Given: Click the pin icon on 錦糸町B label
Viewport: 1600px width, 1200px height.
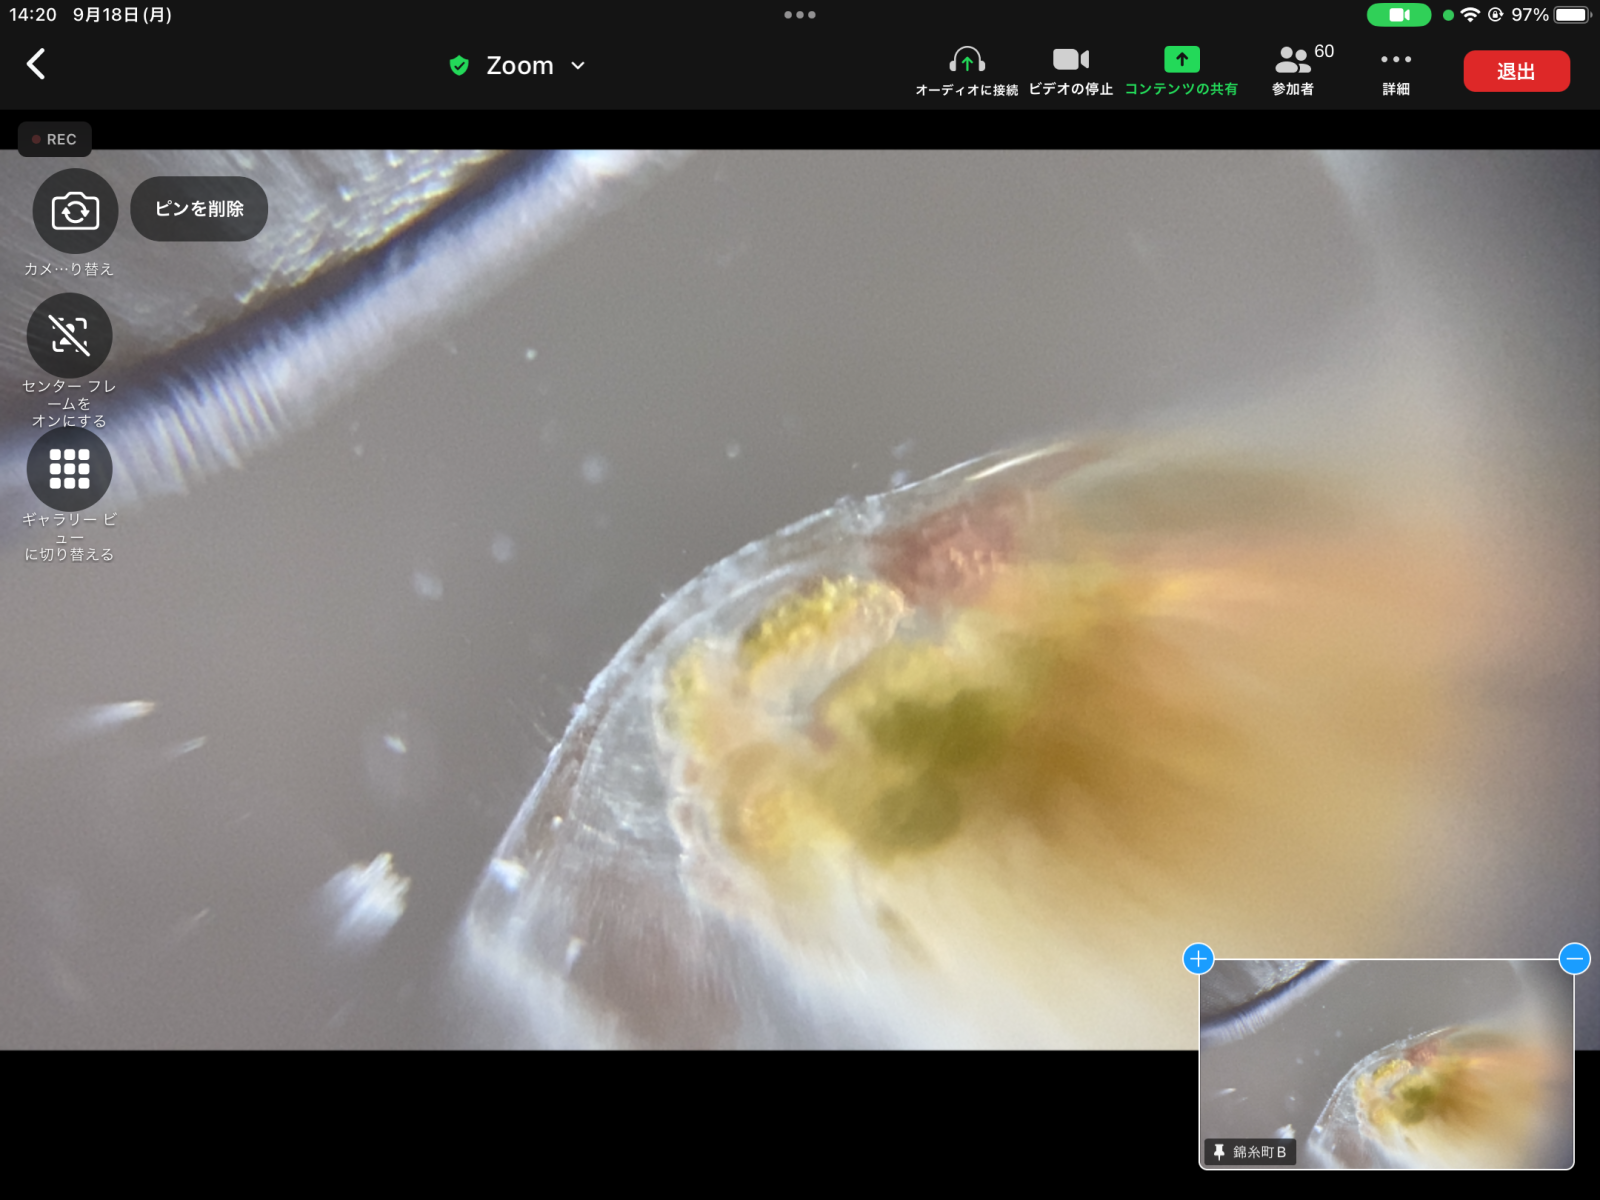Looking at the screenshot, I should [x=1219, y=1152].
